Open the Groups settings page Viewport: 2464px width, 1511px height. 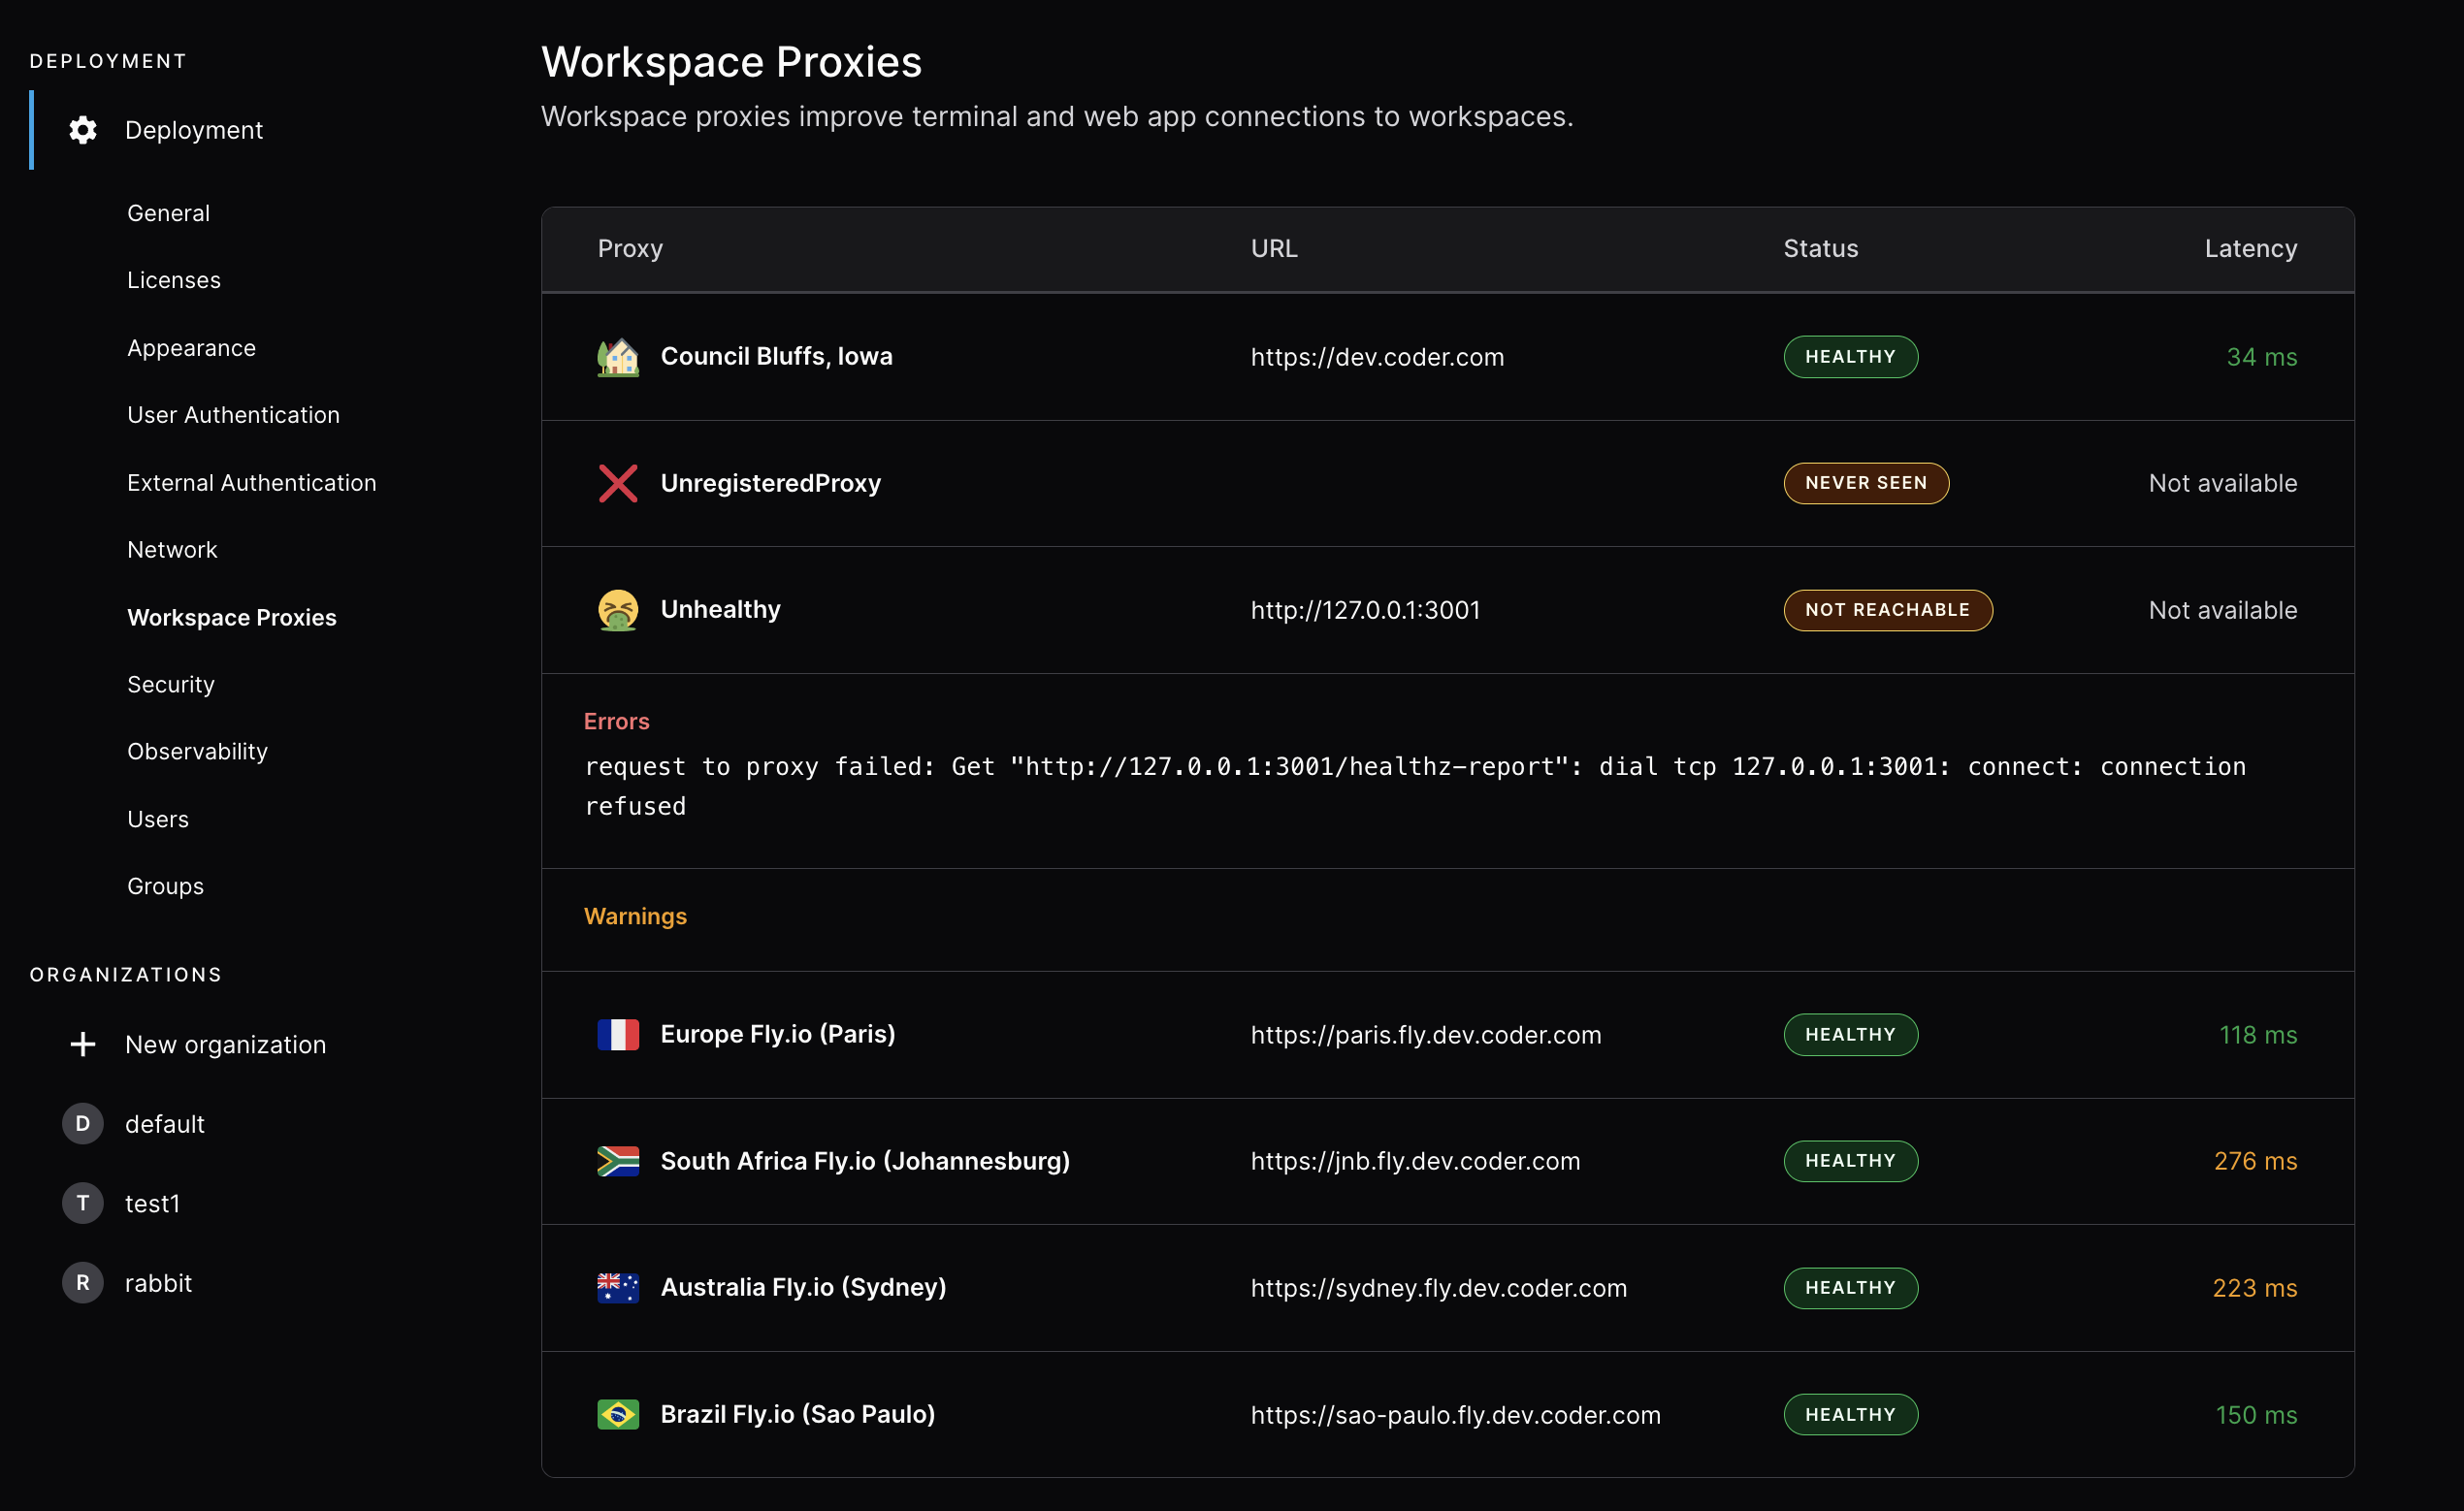(x=164, y=886)
